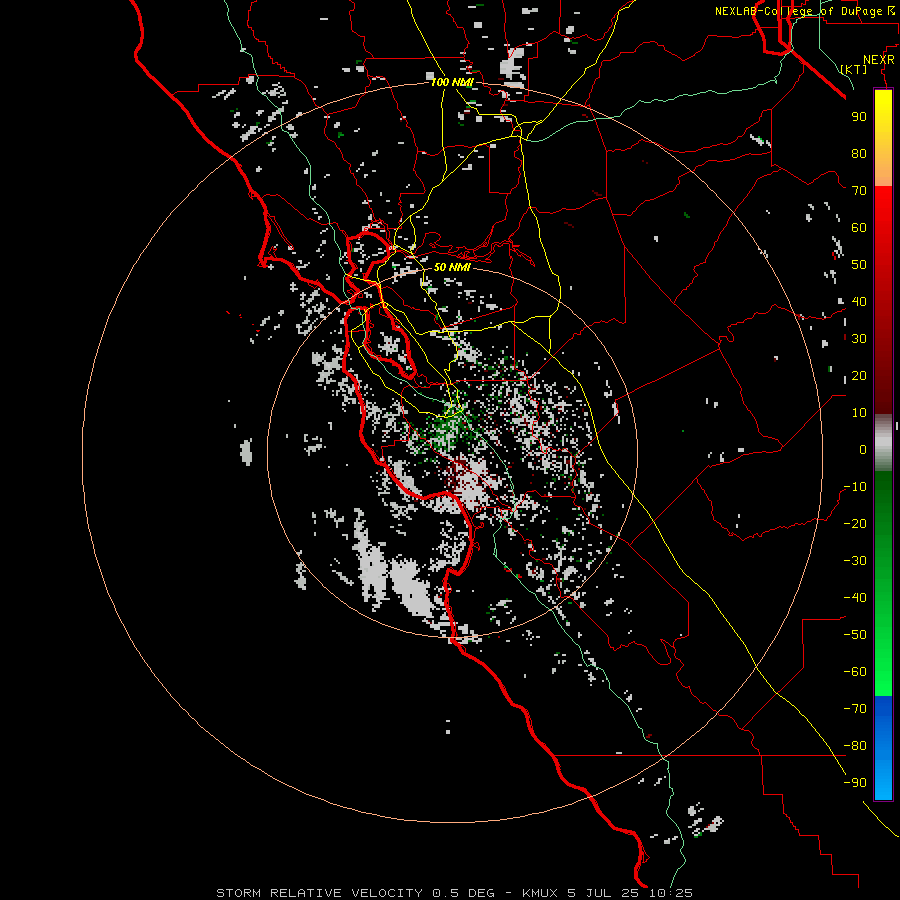Click the 40 value on the velocity scale
Viewport: 900px width, 900px height.
[x=859, y=301]
